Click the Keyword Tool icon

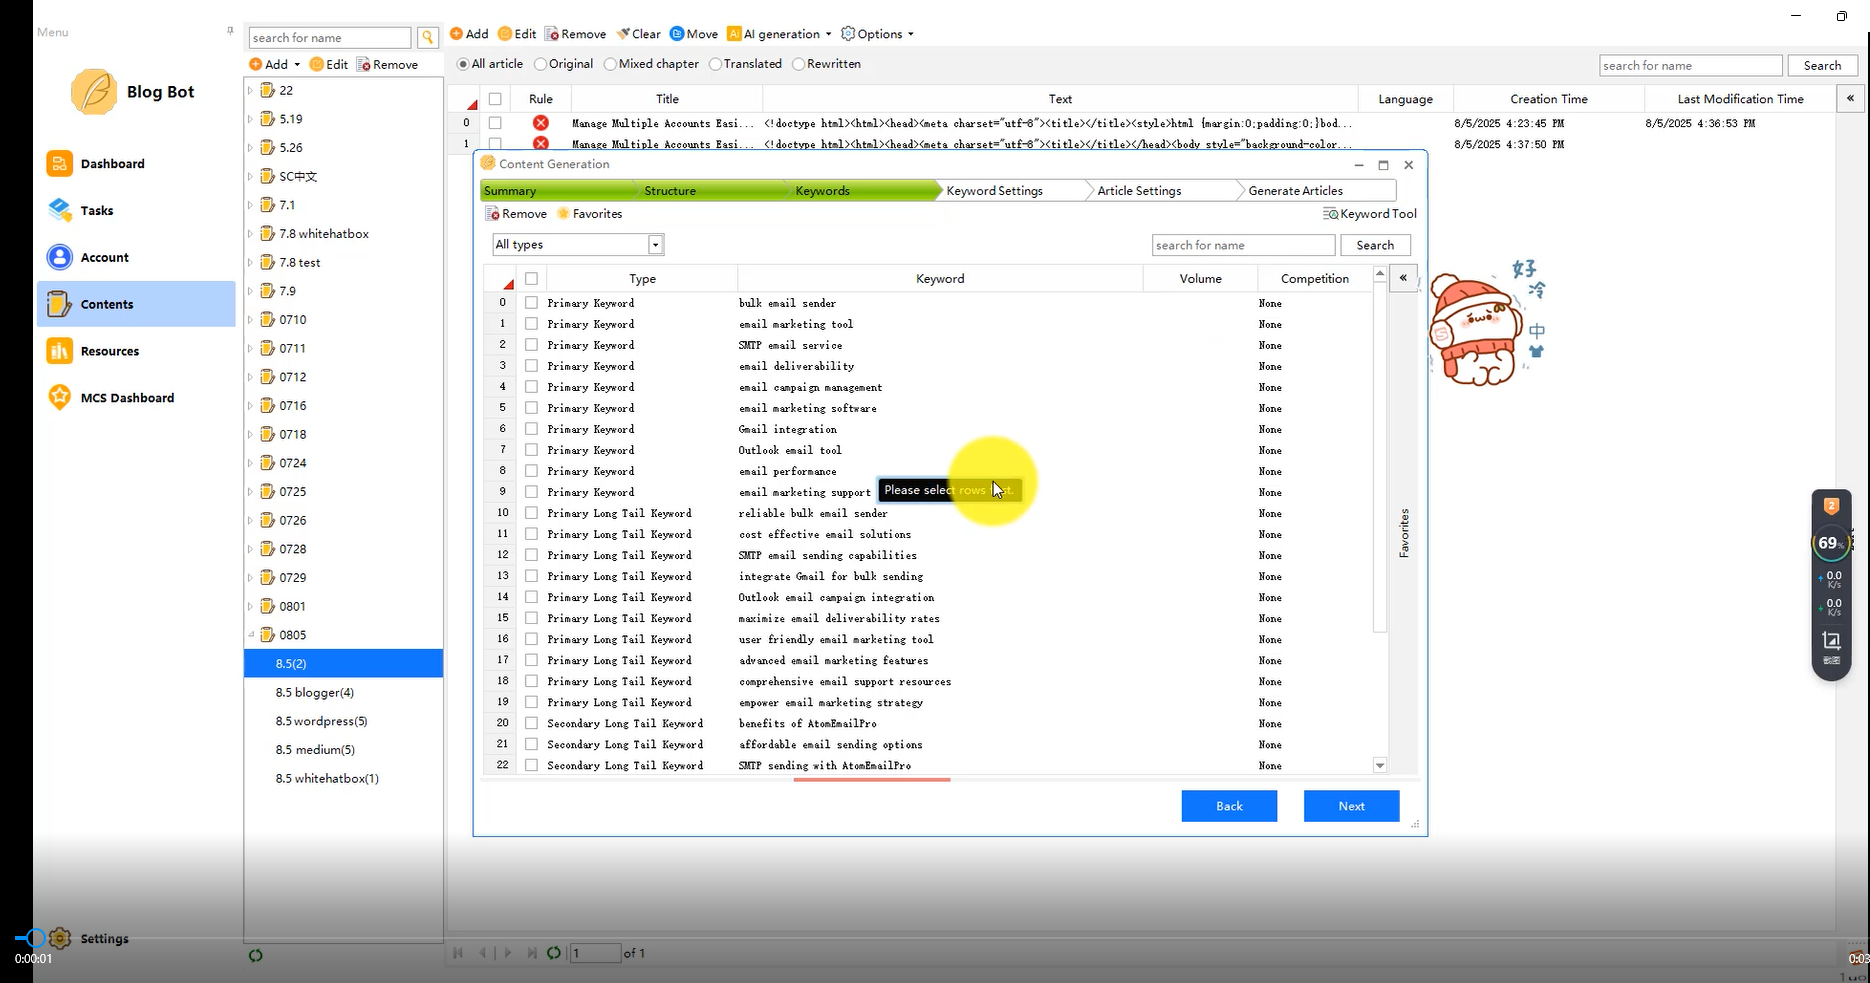click(x=1330, y=214)
